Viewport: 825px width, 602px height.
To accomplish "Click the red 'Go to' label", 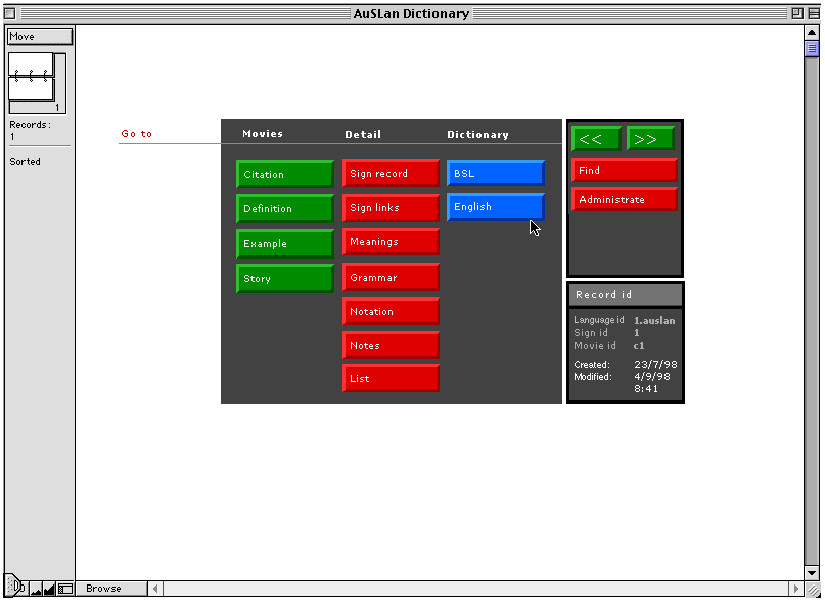I will point(137,134).
